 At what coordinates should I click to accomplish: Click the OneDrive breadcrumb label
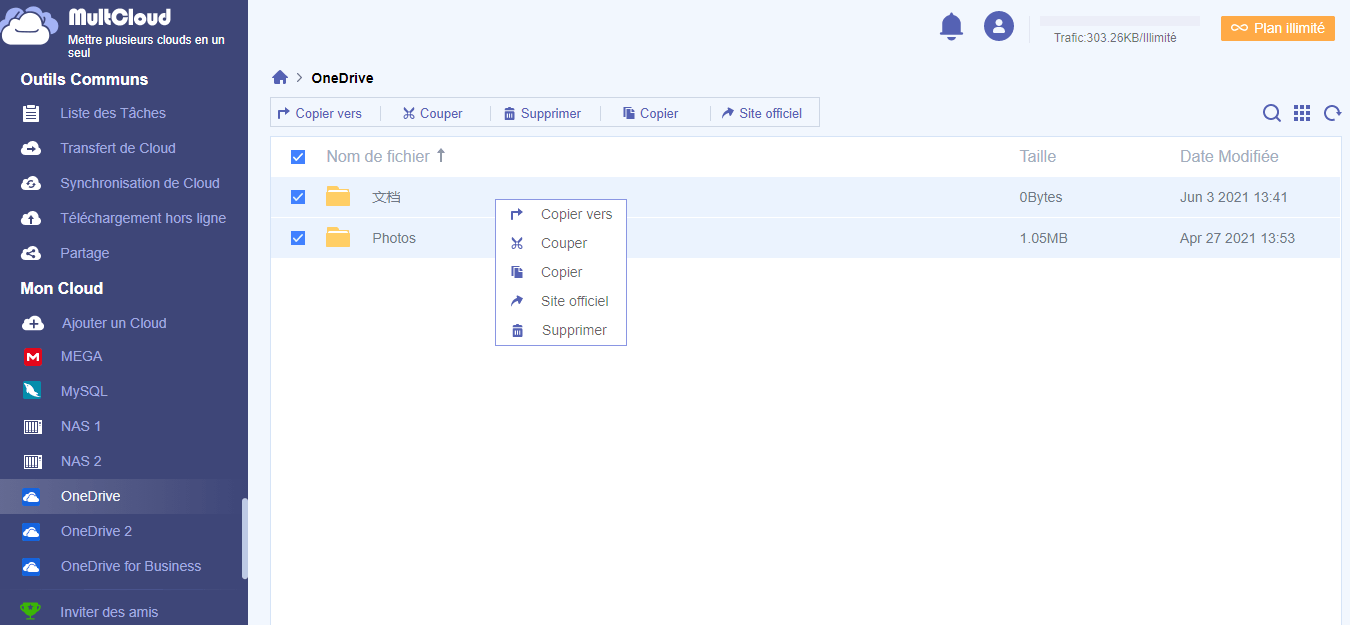click(x=342, y=78)
